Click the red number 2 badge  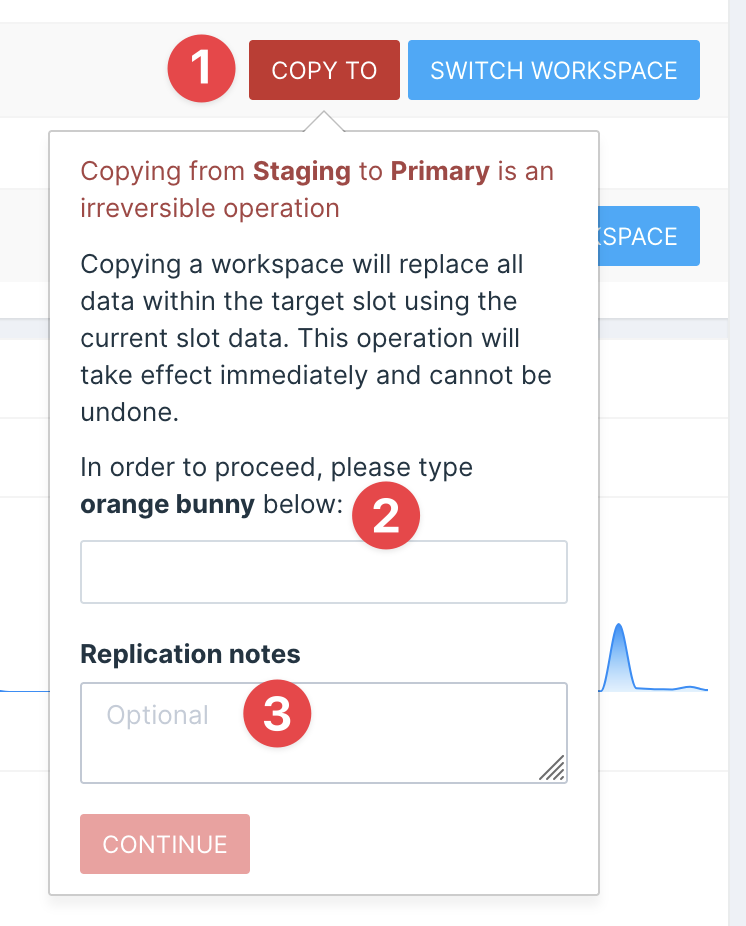coord(386,516)
